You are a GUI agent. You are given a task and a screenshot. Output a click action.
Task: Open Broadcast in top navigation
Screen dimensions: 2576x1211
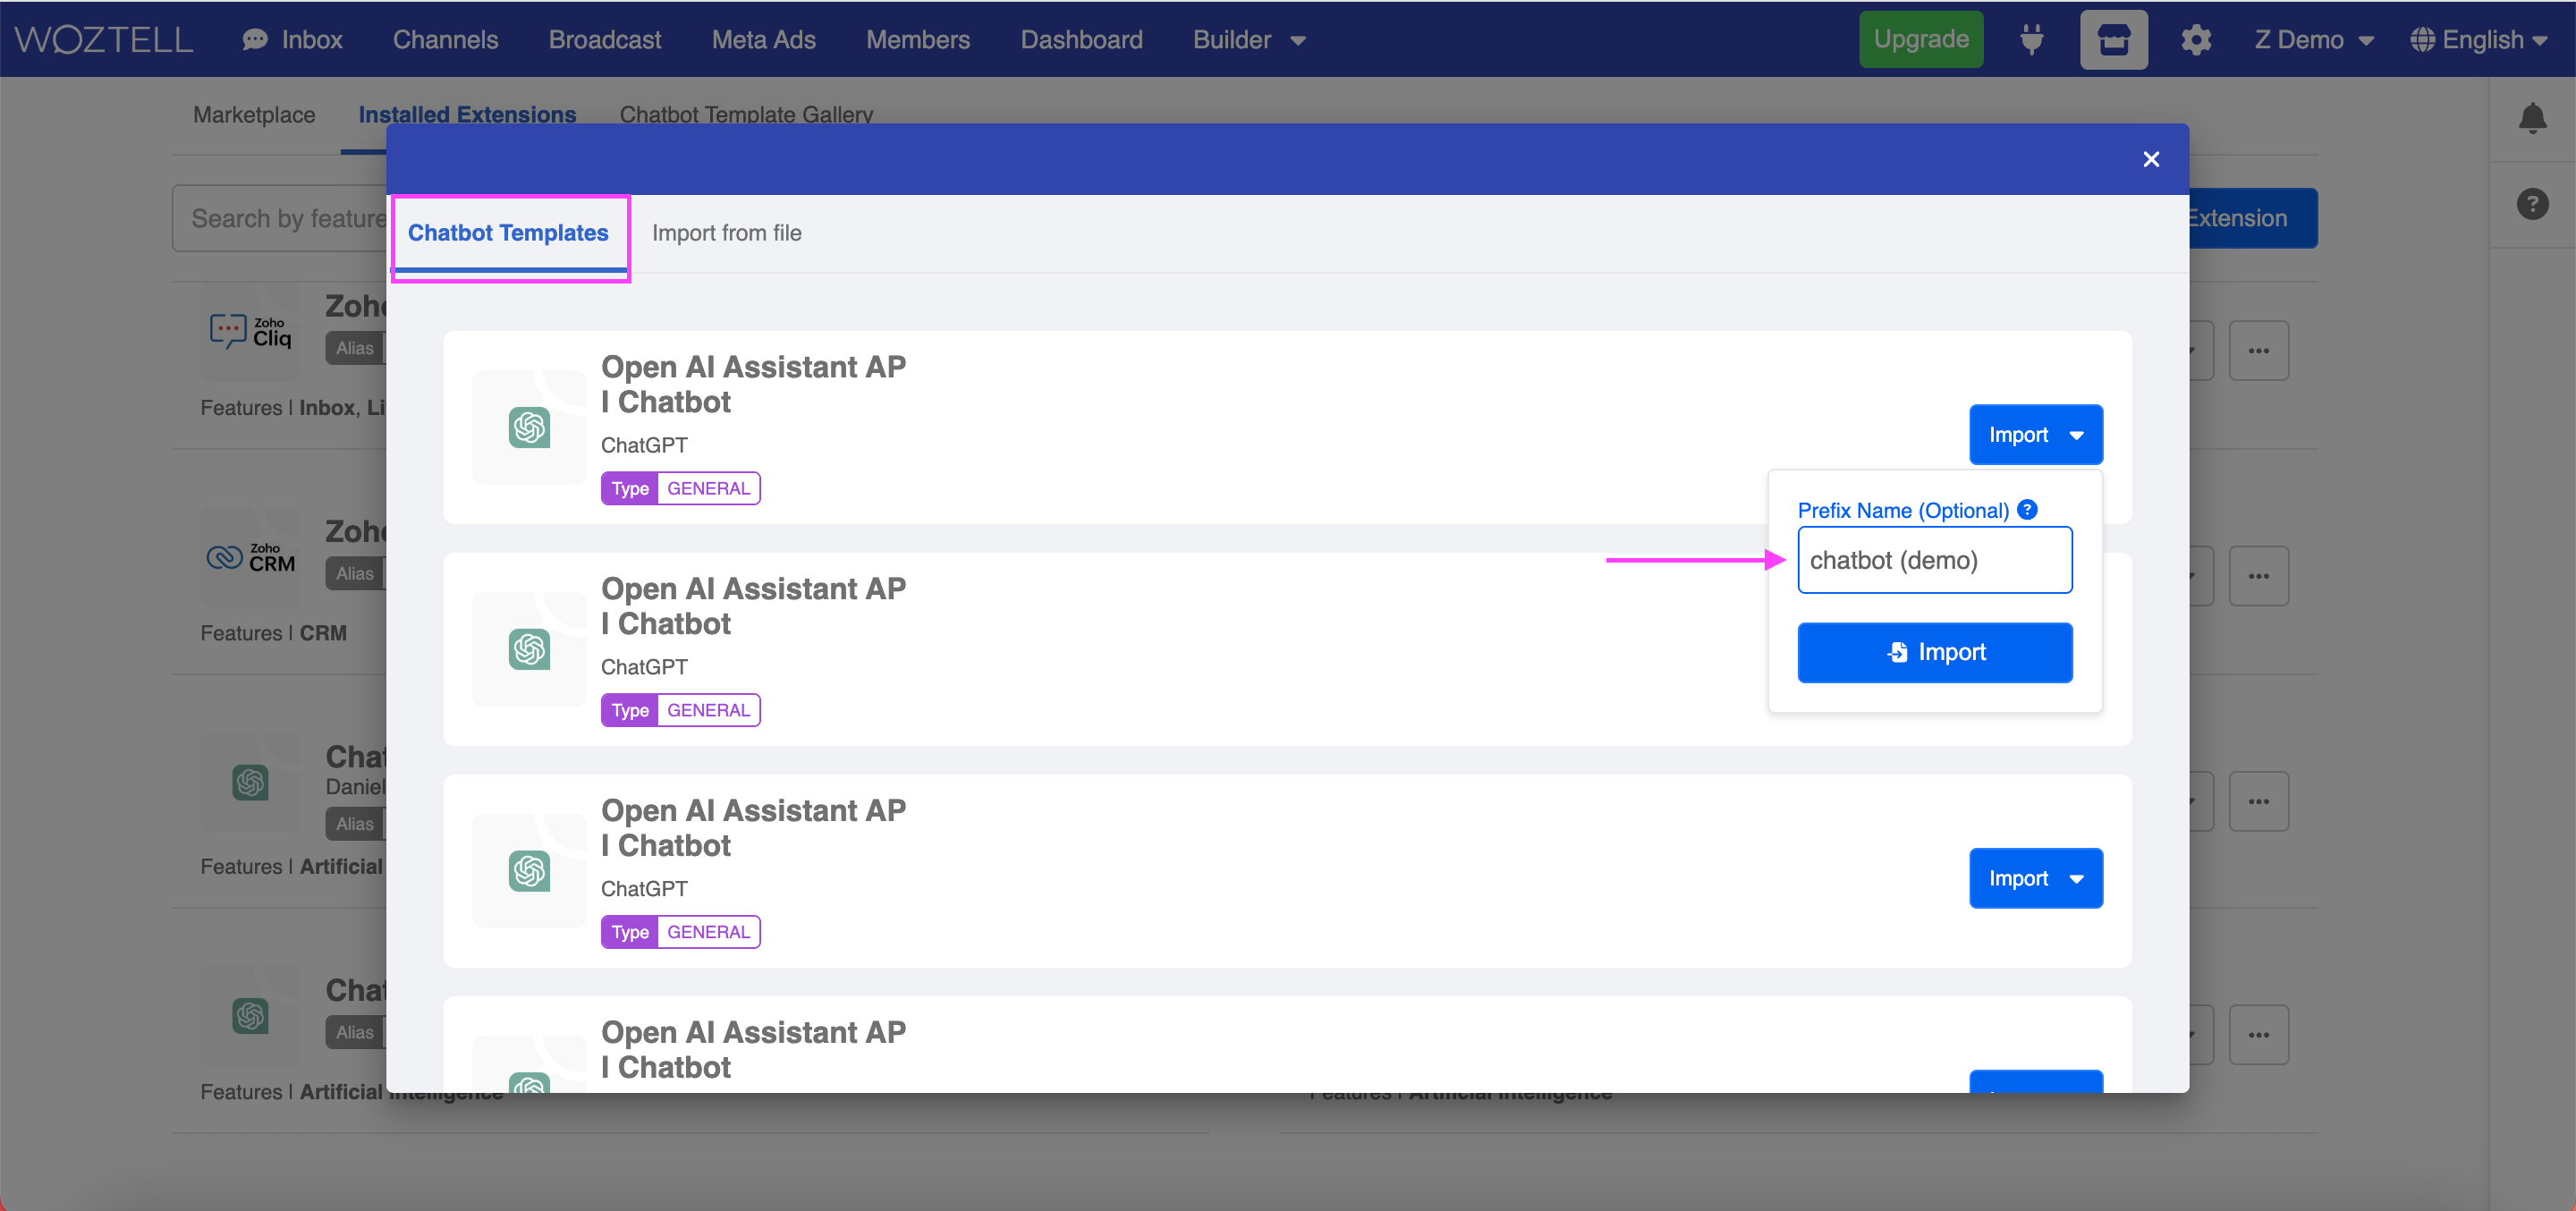(x=605, y=39)
